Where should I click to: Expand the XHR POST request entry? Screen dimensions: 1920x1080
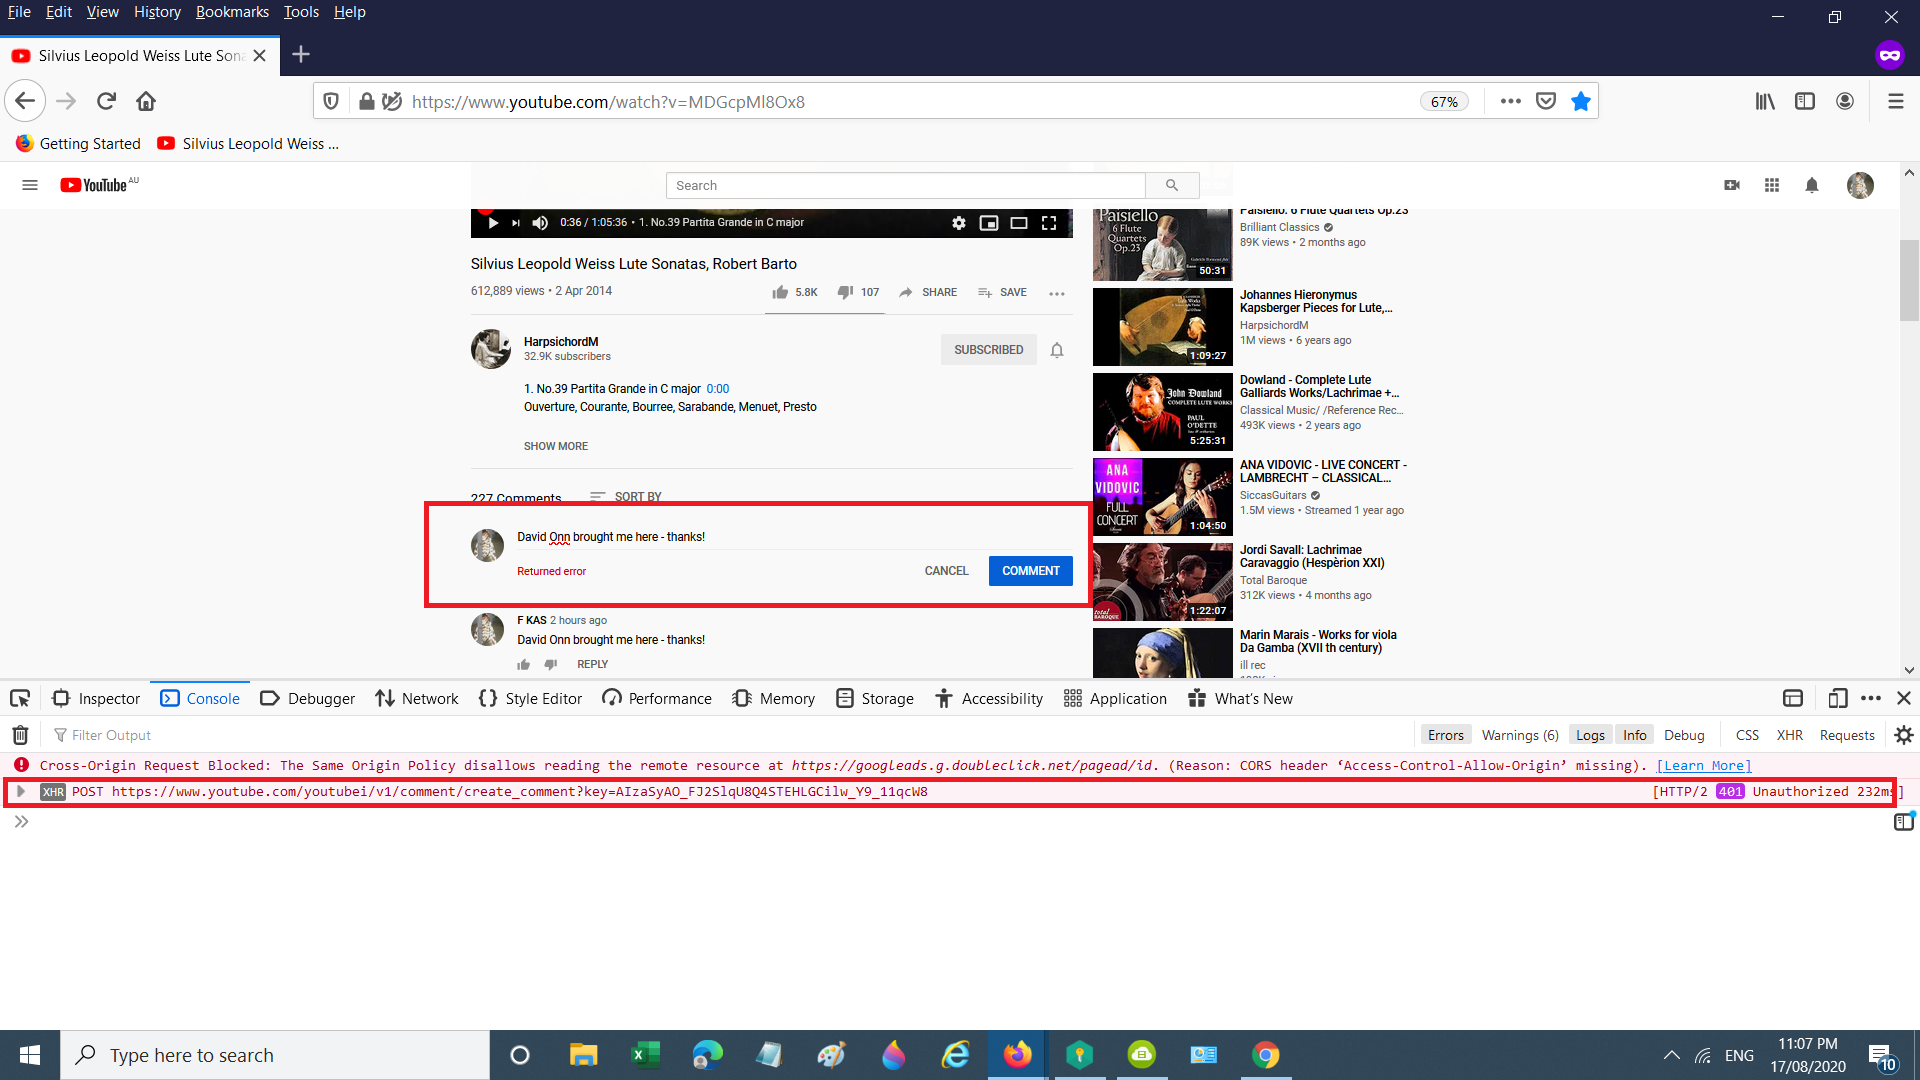tap(20, 791)
